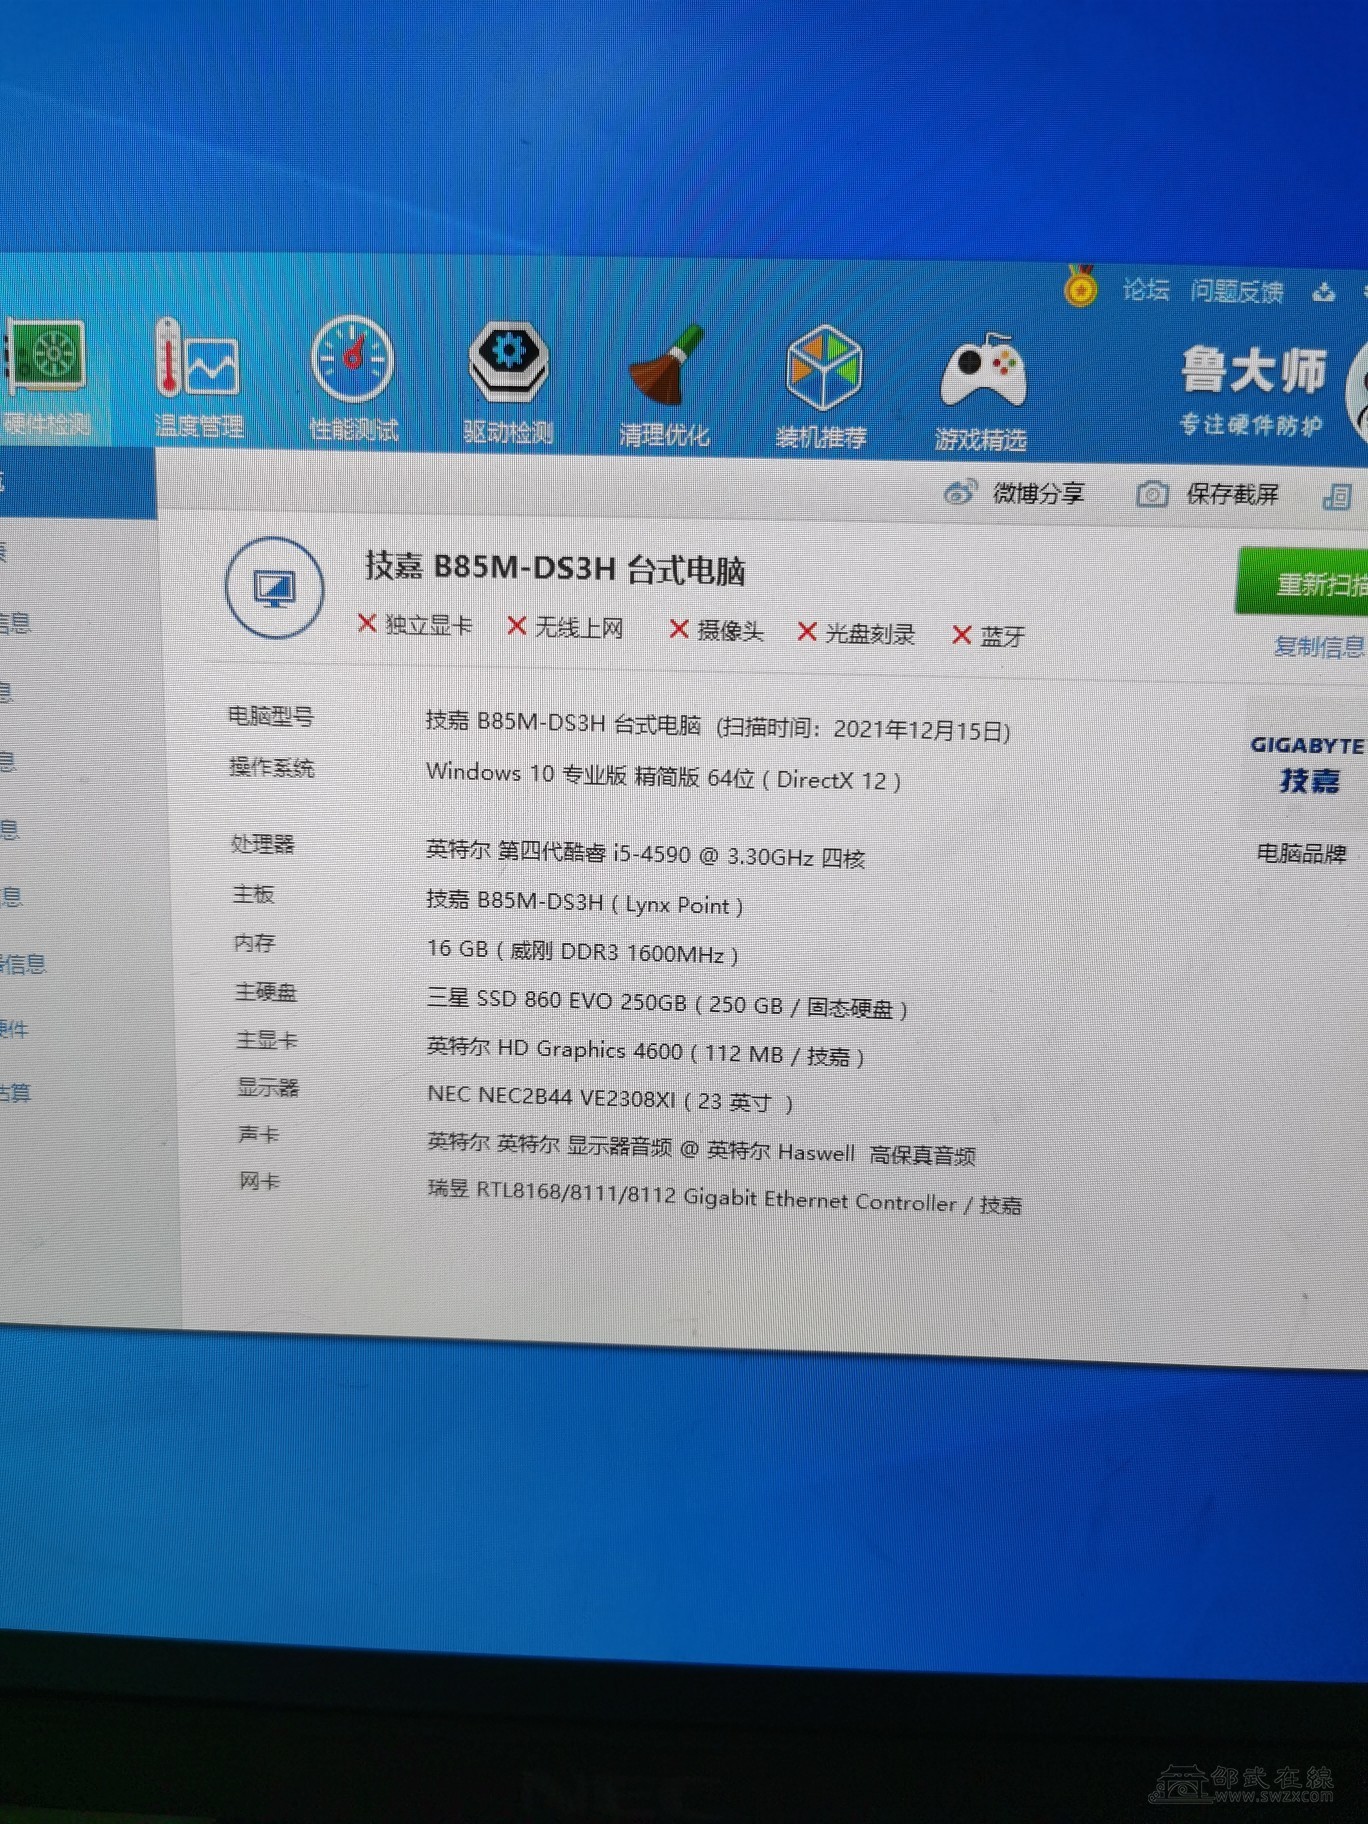
Task: Click the download icon next to 问题反馈
Action: 1324,292
